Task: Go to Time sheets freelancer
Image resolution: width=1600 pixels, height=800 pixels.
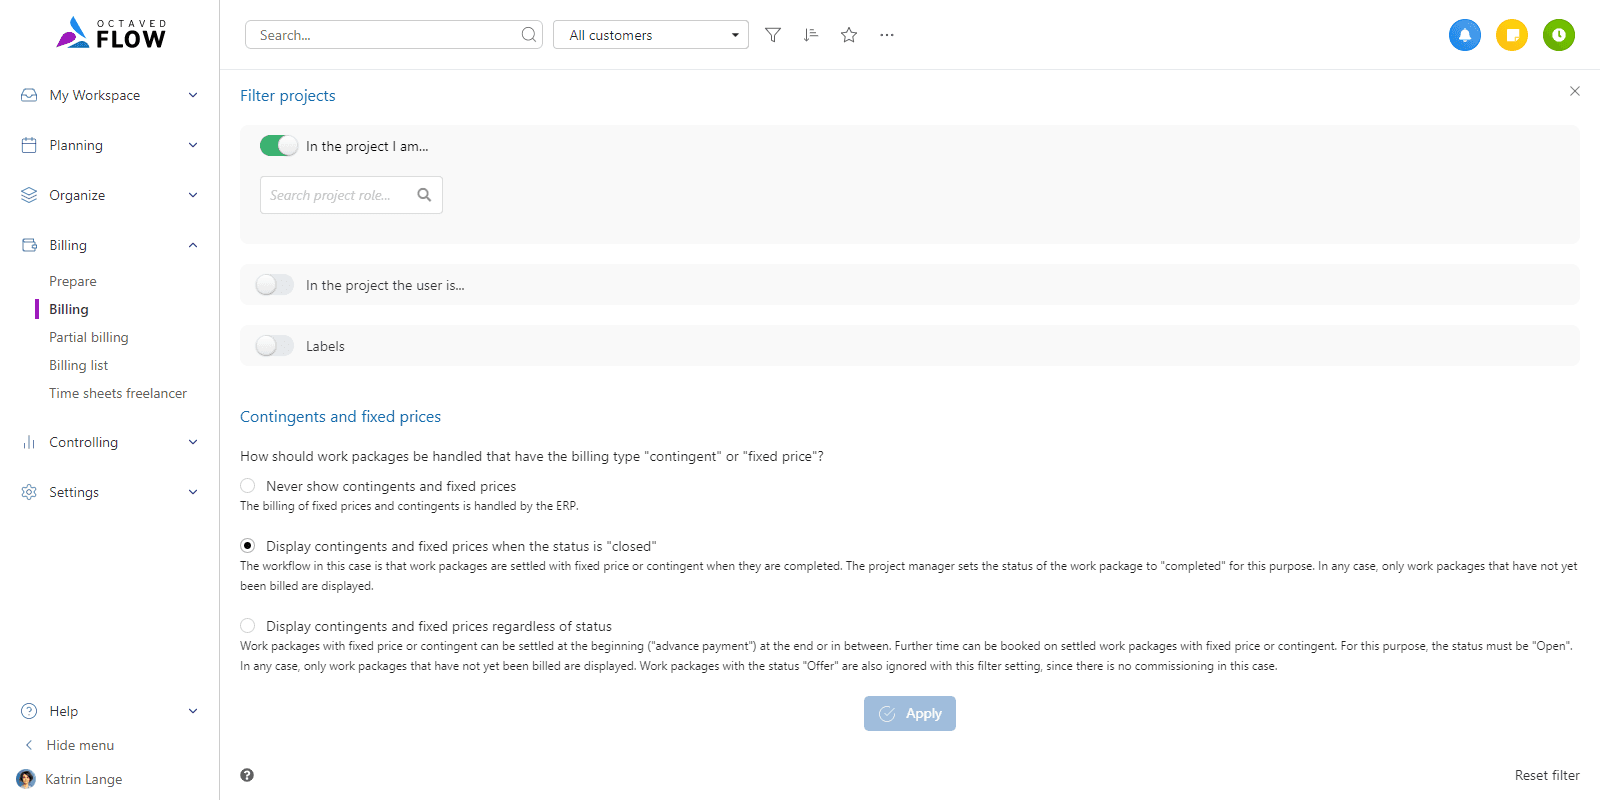Action: 118,393
